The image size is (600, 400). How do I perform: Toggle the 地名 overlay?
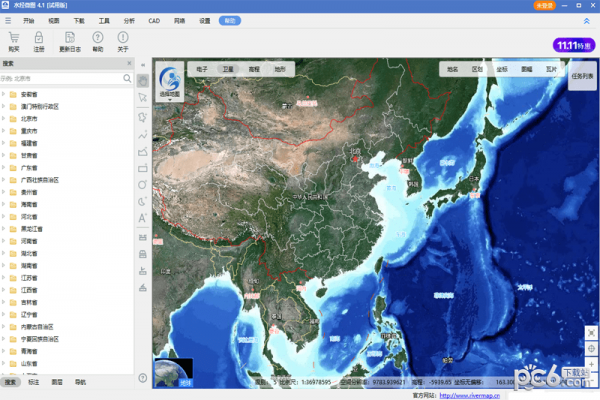point(453,69)
